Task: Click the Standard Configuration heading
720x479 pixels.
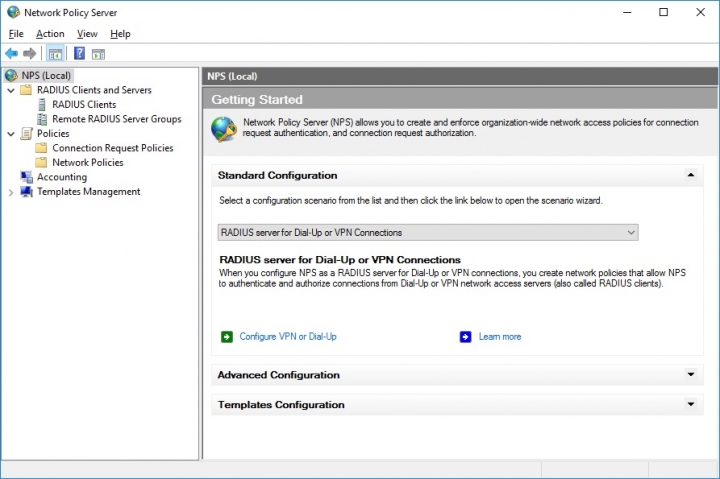Action: (277, 175)
